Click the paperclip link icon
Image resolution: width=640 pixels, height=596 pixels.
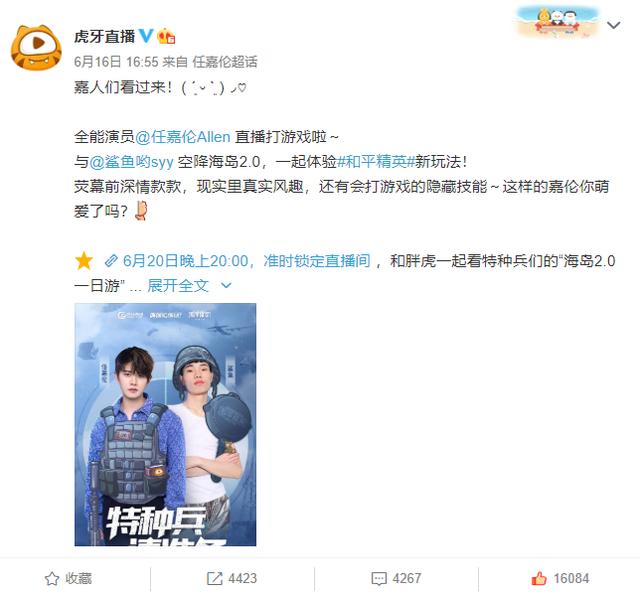111,260
